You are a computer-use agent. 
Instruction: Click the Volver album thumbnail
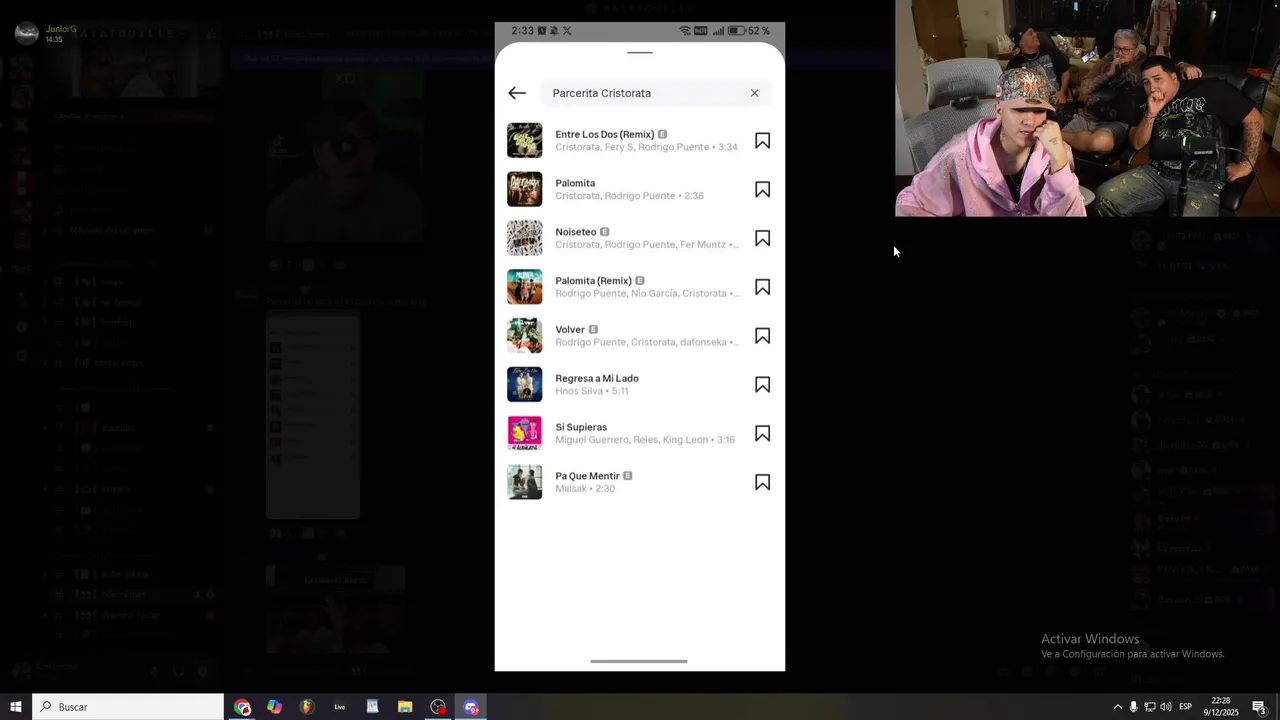525,336
